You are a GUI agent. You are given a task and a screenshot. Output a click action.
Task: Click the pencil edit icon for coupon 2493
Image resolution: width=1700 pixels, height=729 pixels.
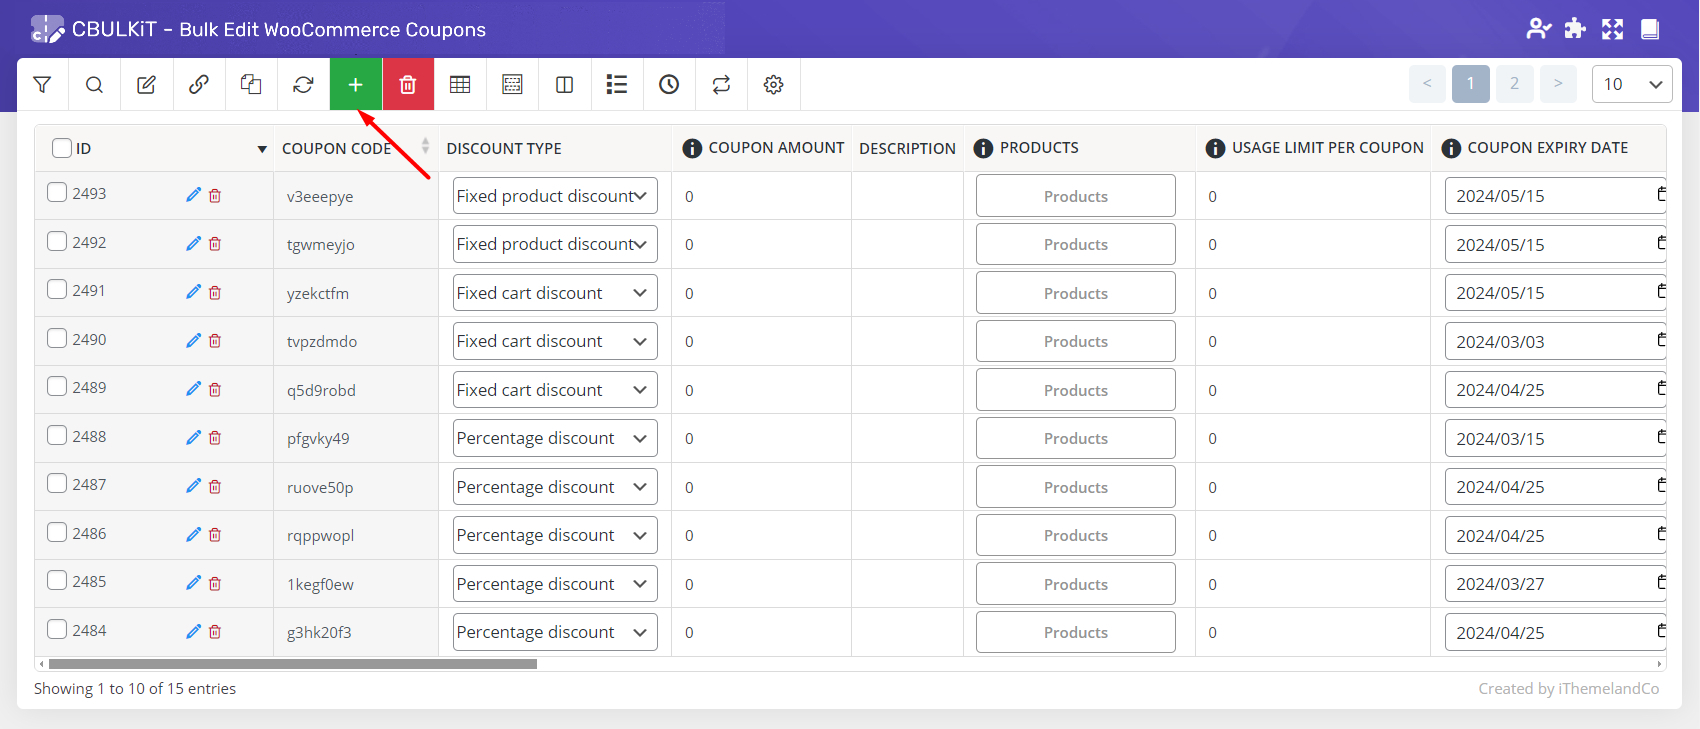pyautogui.click(x=193, y=195)
